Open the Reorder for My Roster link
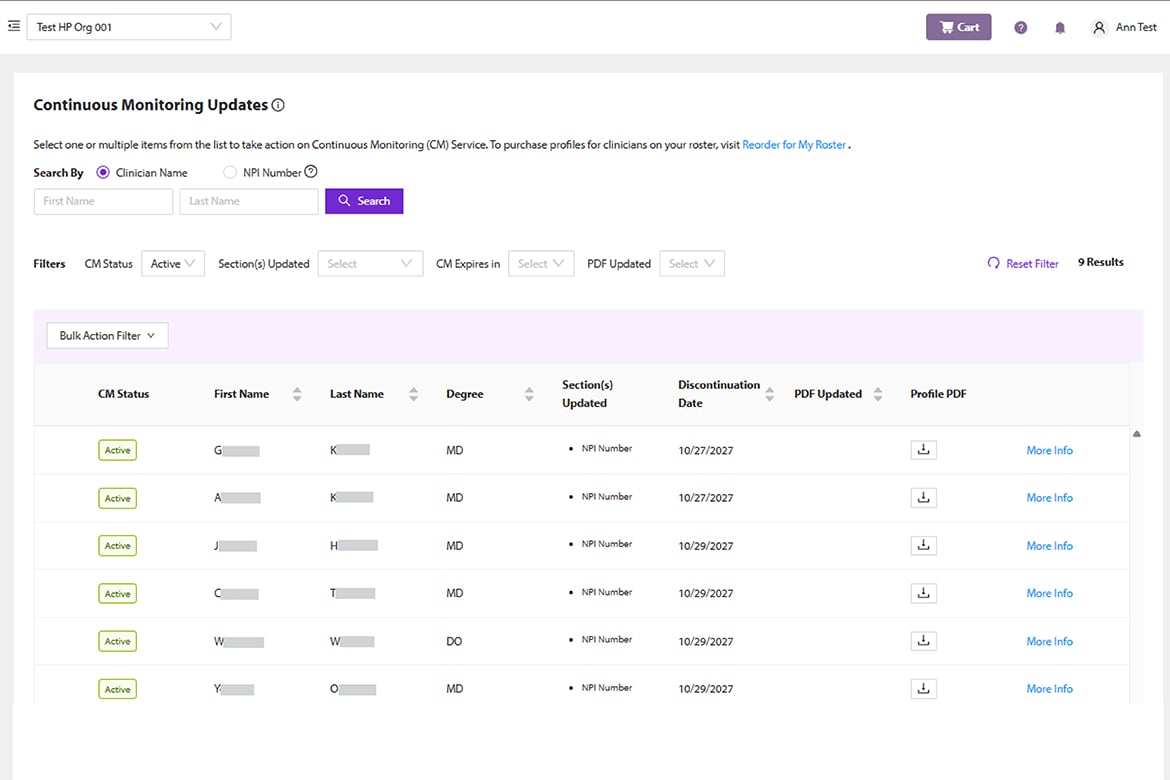This screenshot has height=780, width=1170. pos(794,145)
